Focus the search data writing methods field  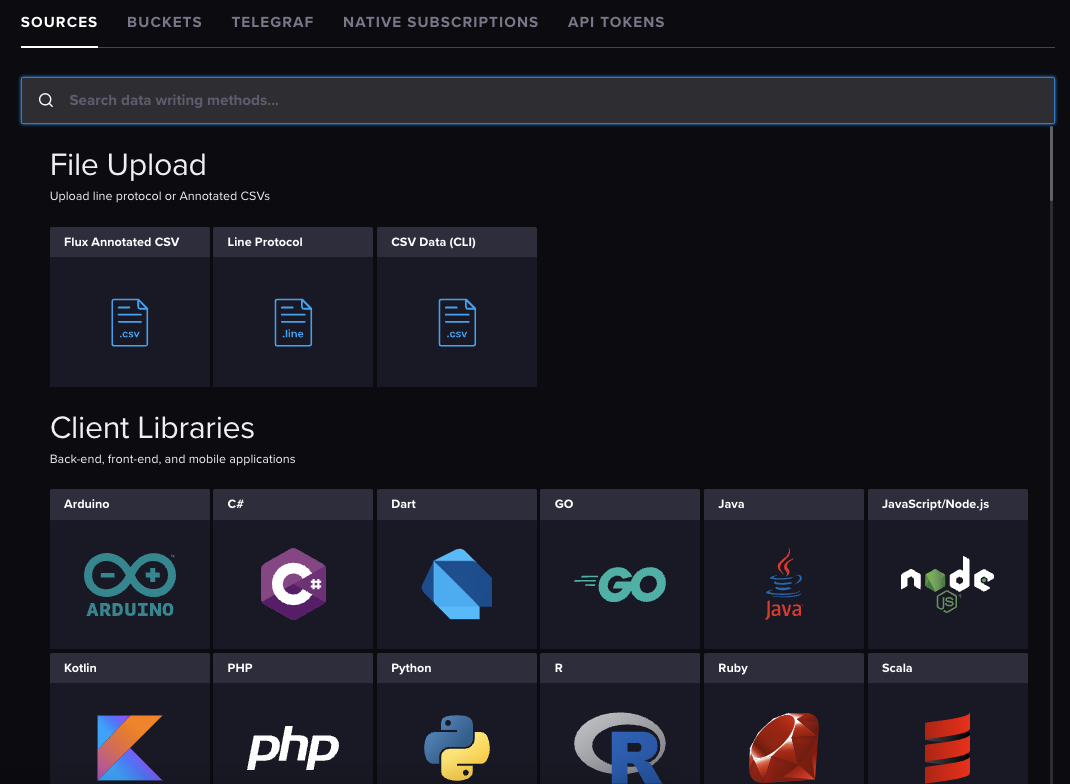538,100
